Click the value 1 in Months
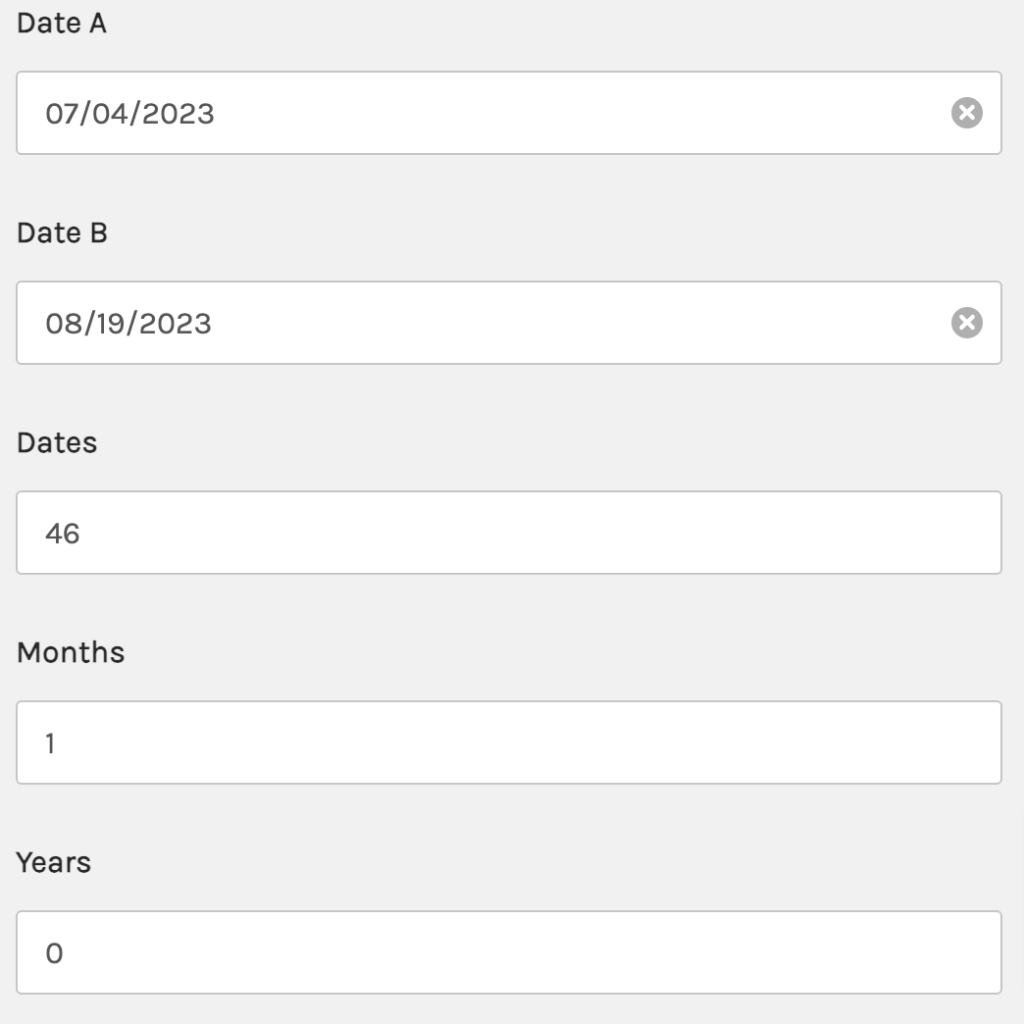The height and width of the screenshot is (1024, 1024). (x=50, y=743)
